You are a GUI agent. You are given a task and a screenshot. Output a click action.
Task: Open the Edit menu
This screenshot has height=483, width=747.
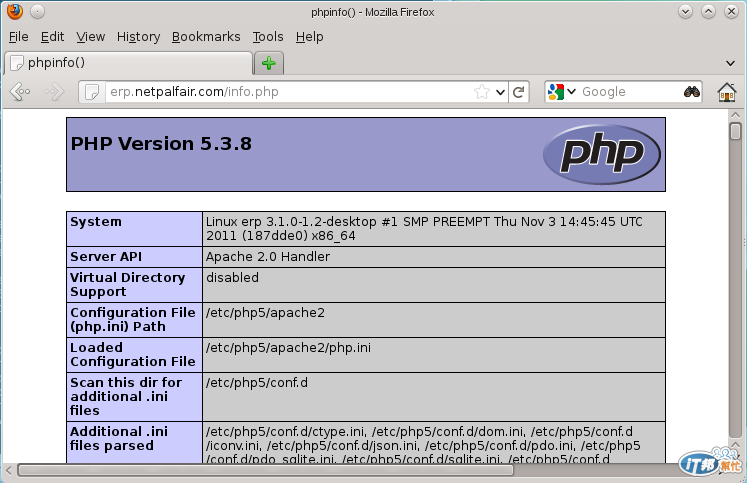[52, 37]
